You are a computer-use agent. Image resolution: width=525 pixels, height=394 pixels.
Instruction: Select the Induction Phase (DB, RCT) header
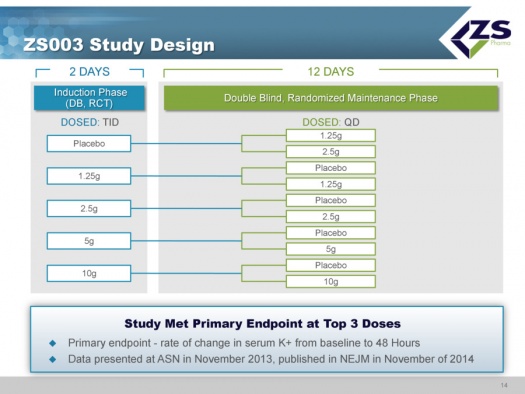pyautogui.click(x=89, y=98)
